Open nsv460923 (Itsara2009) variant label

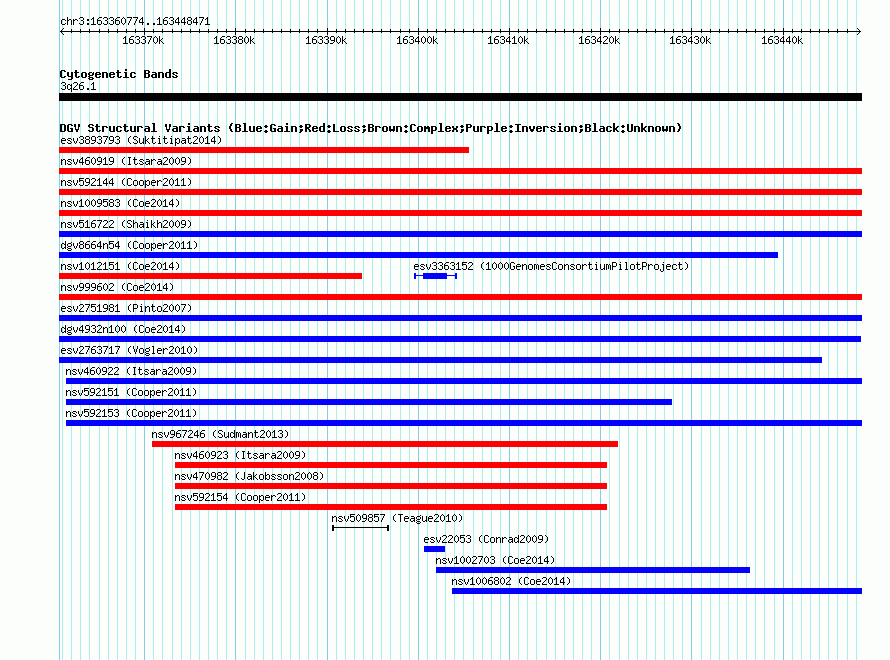point(240,455)
